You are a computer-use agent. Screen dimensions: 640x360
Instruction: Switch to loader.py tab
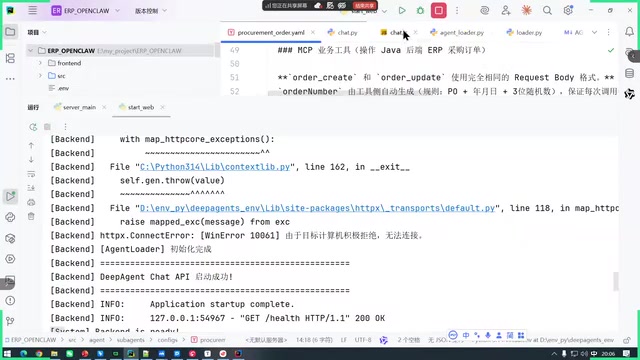click(x=524, y=33)
